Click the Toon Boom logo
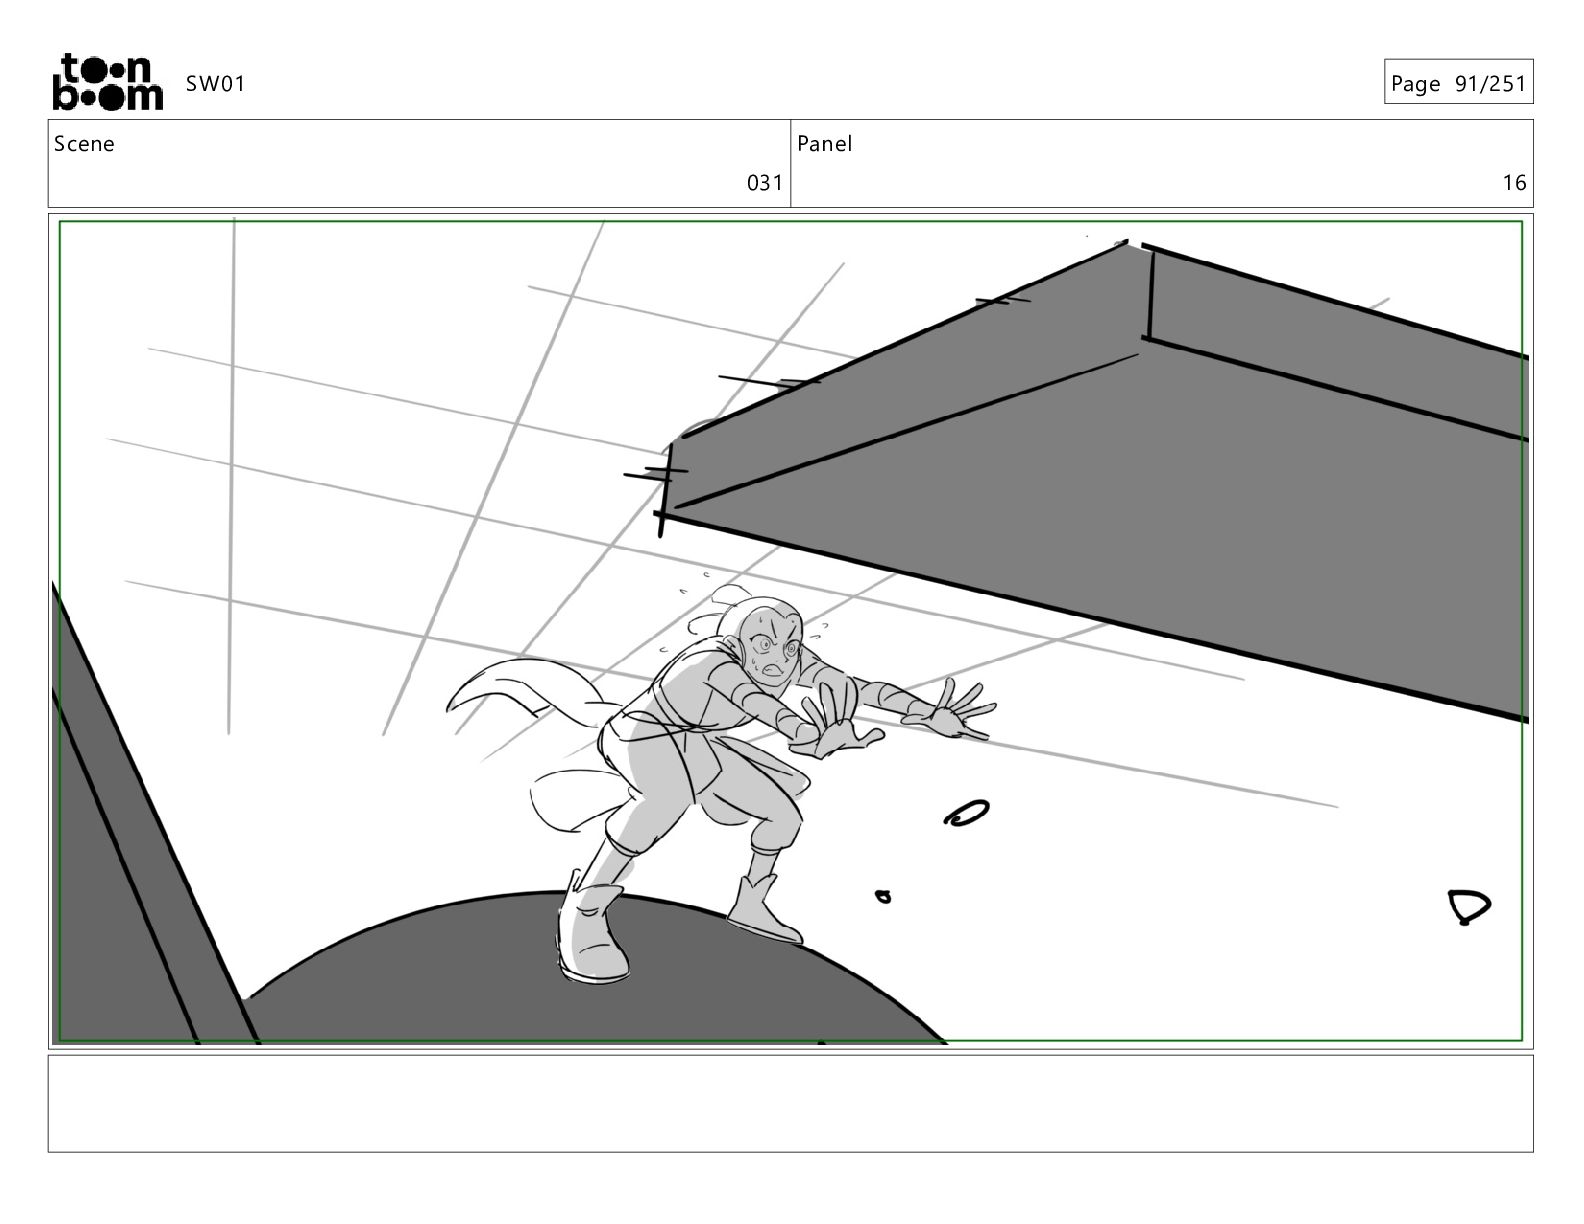 (107, 81)
